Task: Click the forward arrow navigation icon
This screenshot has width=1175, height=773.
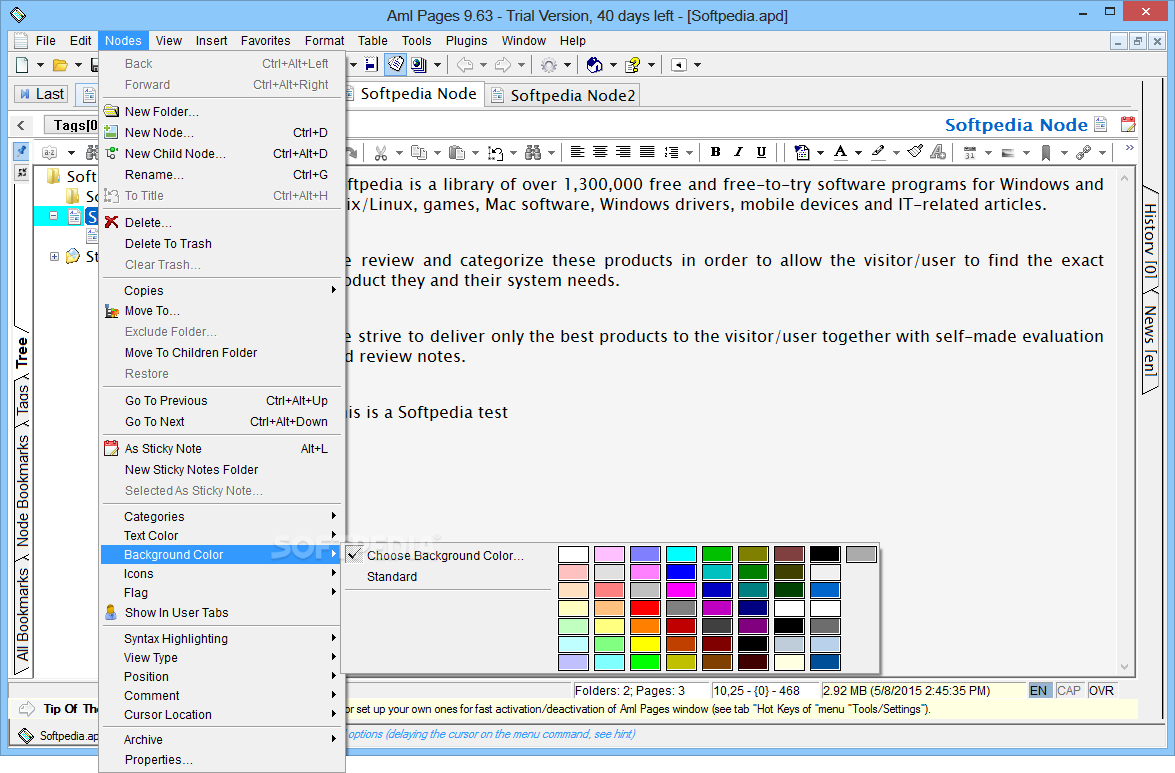Action: [503, 65]
